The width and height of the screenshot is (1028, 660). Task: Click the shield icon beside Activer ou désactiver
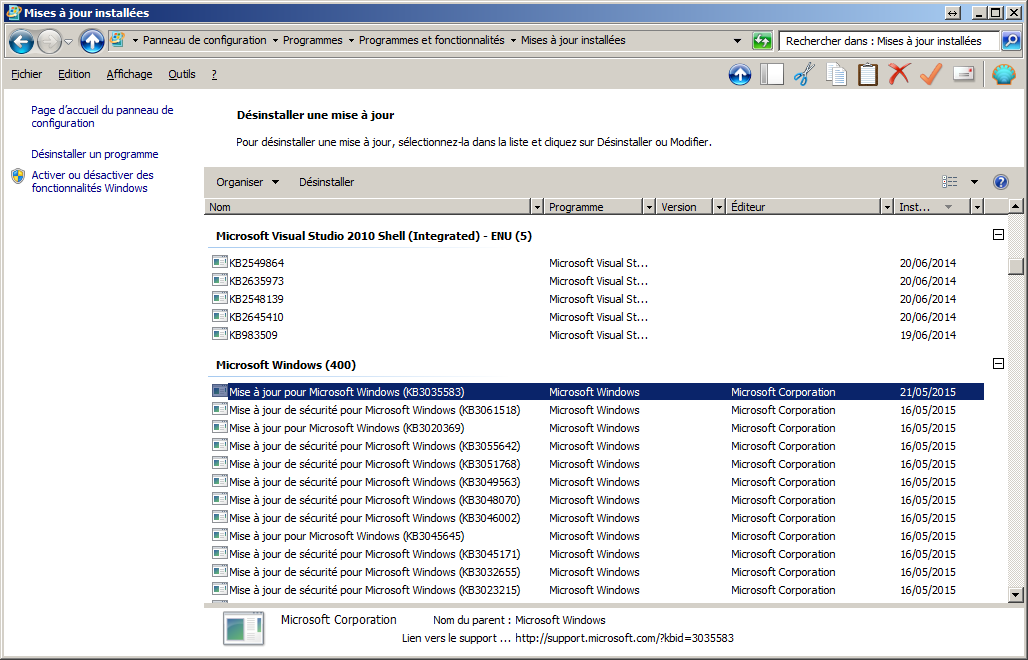[18, 176]
